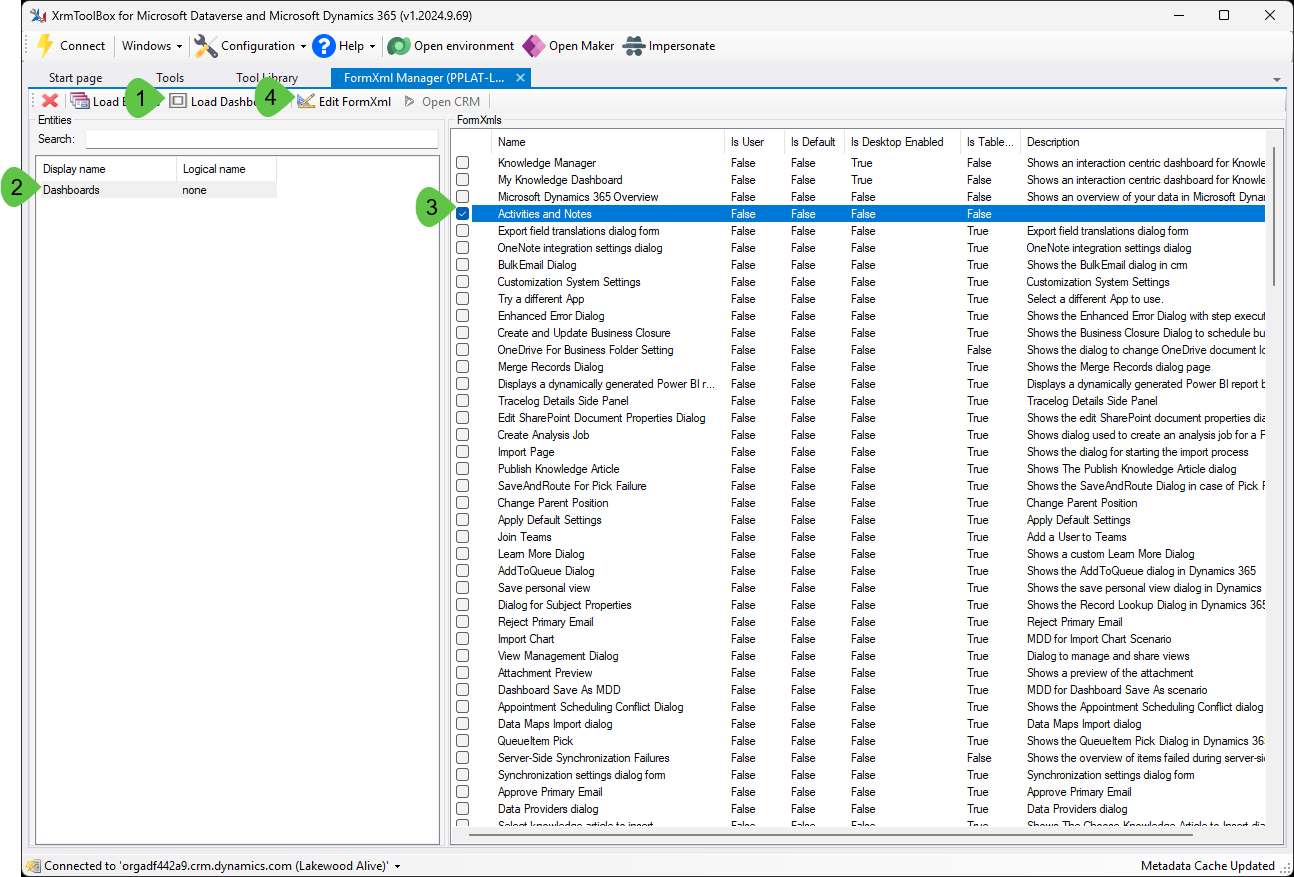Image resolution: width=1294 pixels, height=877 pixels.
Task: Tick the QueueItem Pick checkbox
Action: (463, 741)
